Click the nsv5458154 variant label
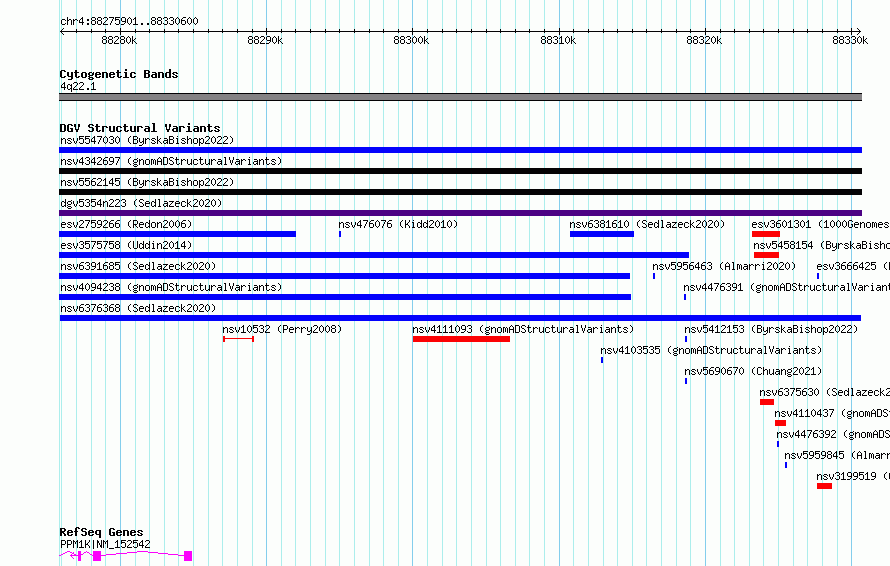The width and height of the screenshot is (890, 566). point(821,245)
